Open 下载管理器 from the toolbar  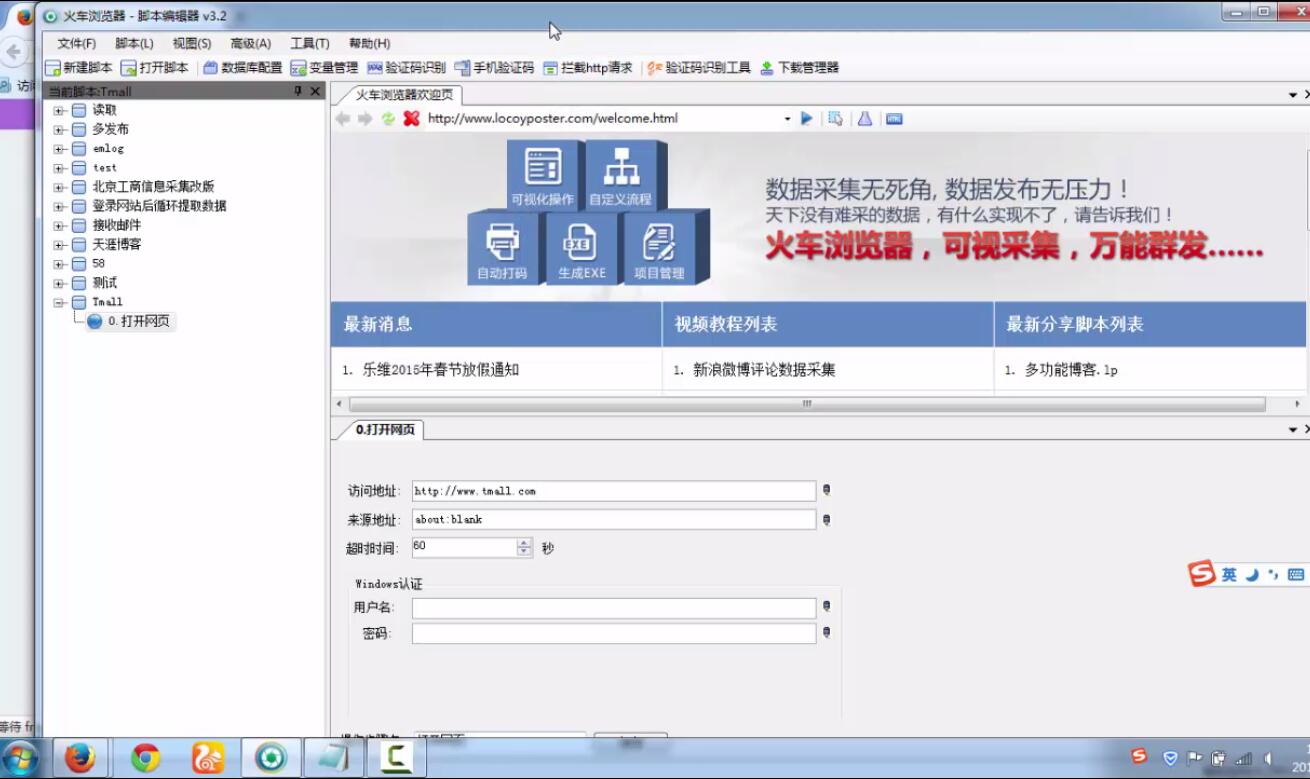pos(799,68)
